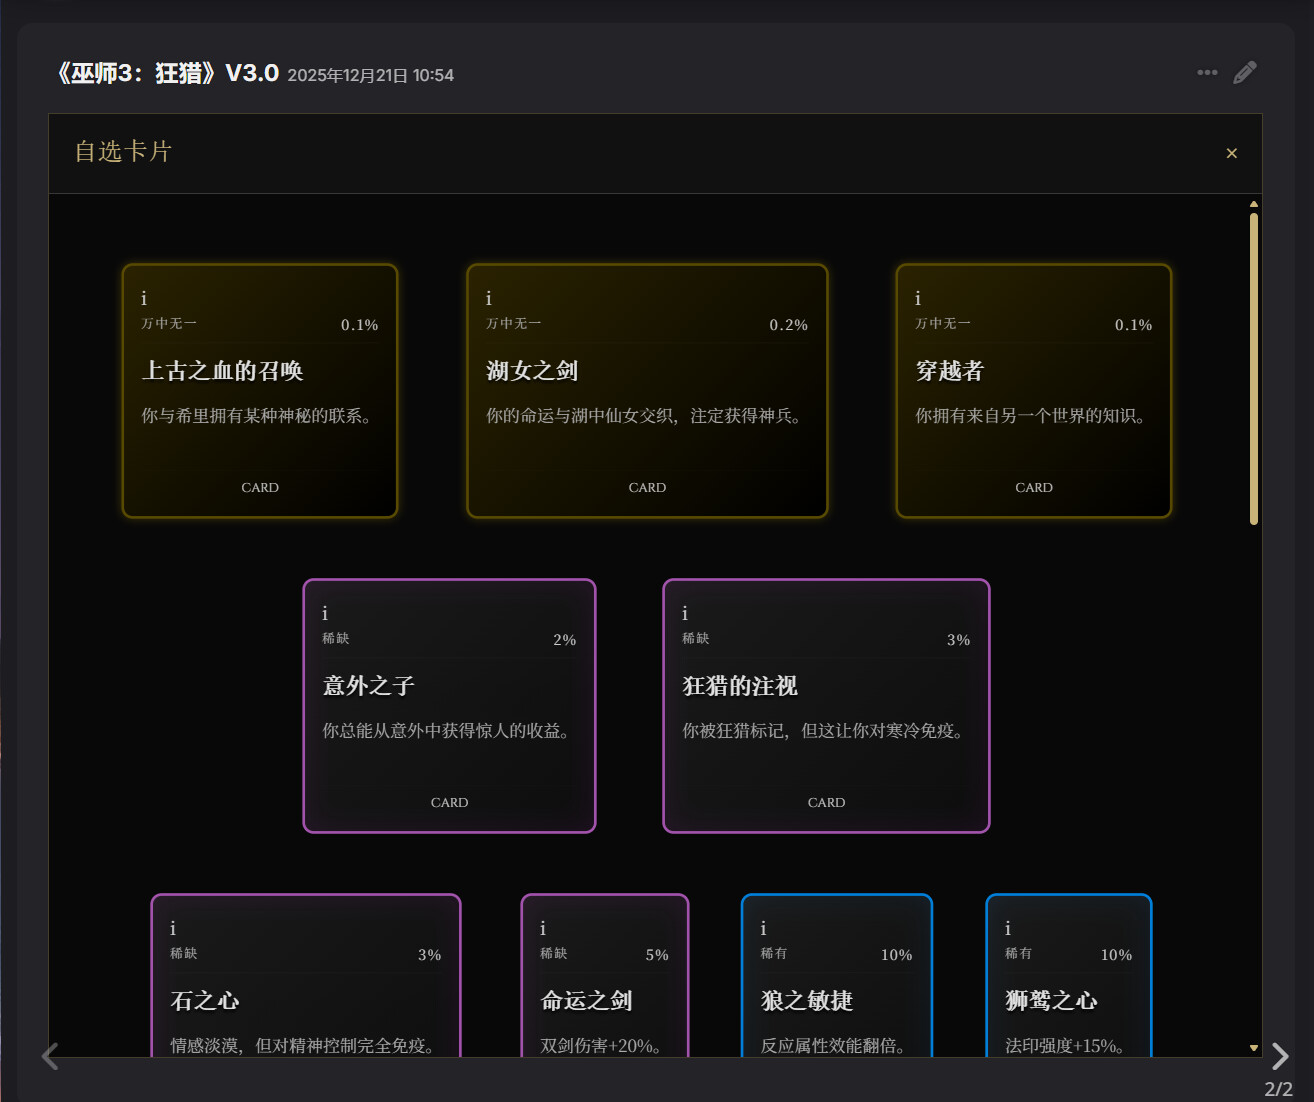Open info icon on 意外之子 card
1314x1102 pixels.
click(325, 613)
